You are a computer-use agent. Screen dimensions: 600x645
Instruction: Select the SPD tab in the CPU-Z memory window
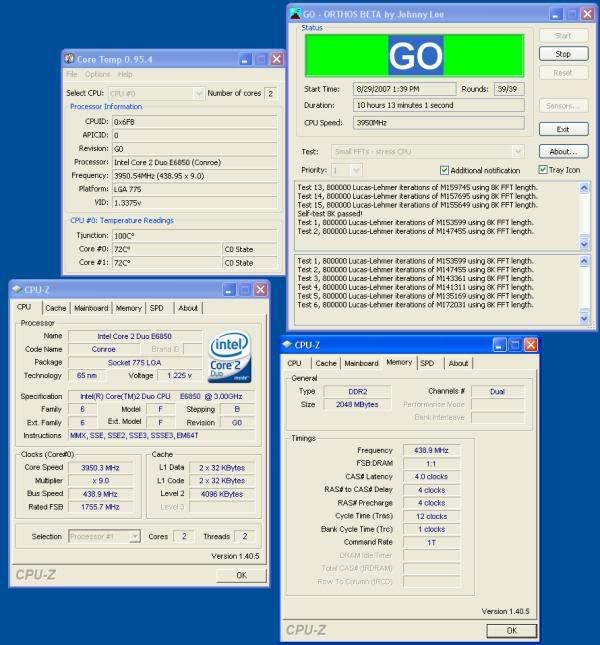427,363
